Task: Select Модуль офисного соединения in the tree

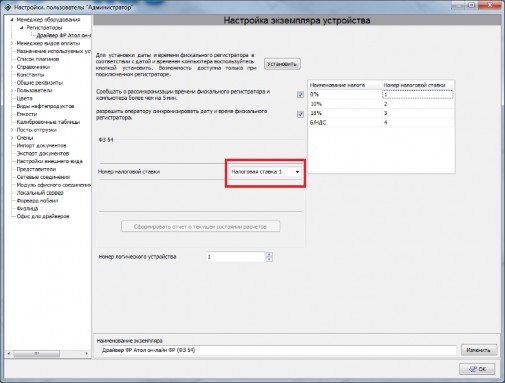Action: (54, 185)
